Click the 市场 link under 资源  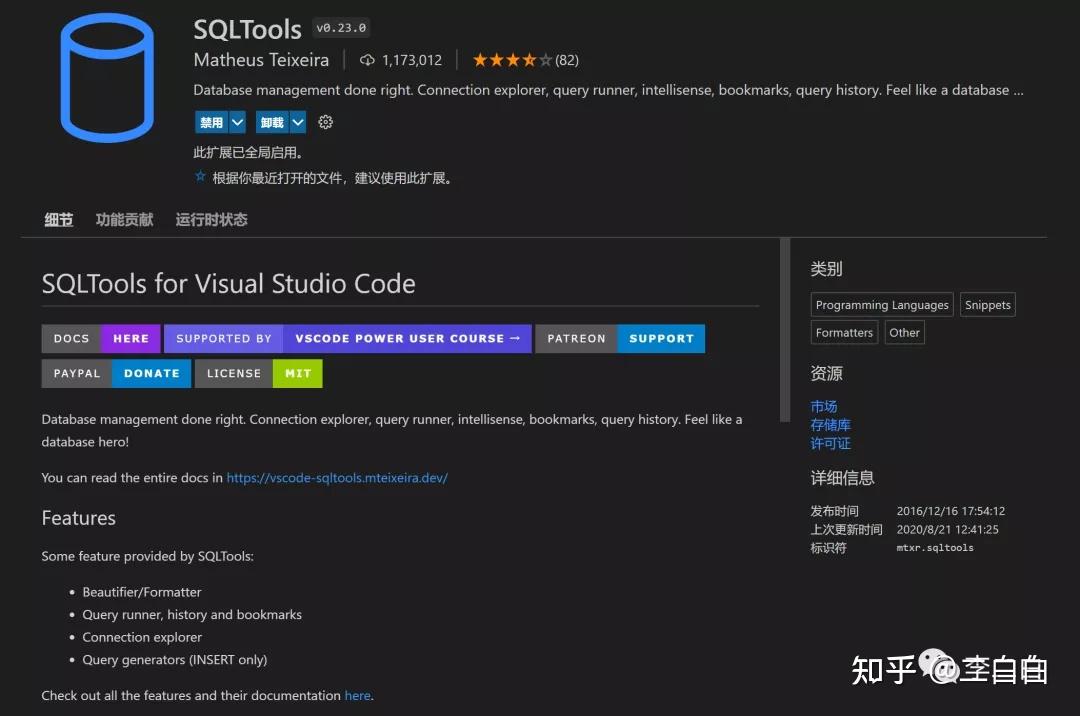click(824, 406)
